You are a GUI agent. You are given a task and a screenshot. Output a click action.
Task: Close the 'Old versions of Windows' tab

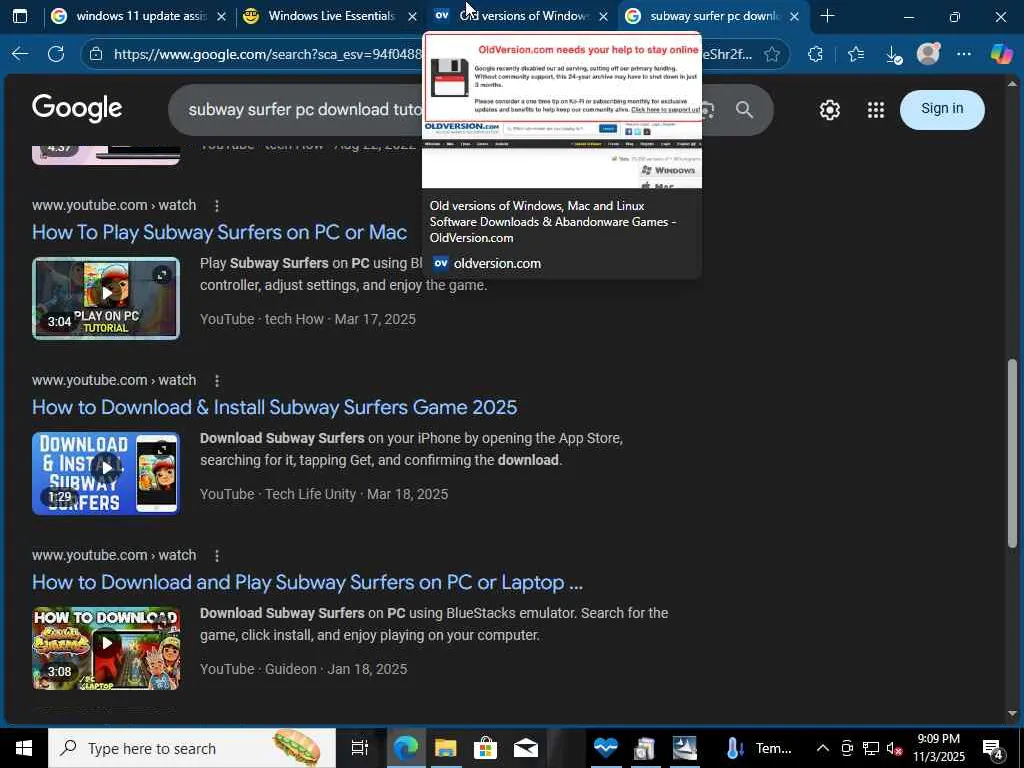pos(603,16)
